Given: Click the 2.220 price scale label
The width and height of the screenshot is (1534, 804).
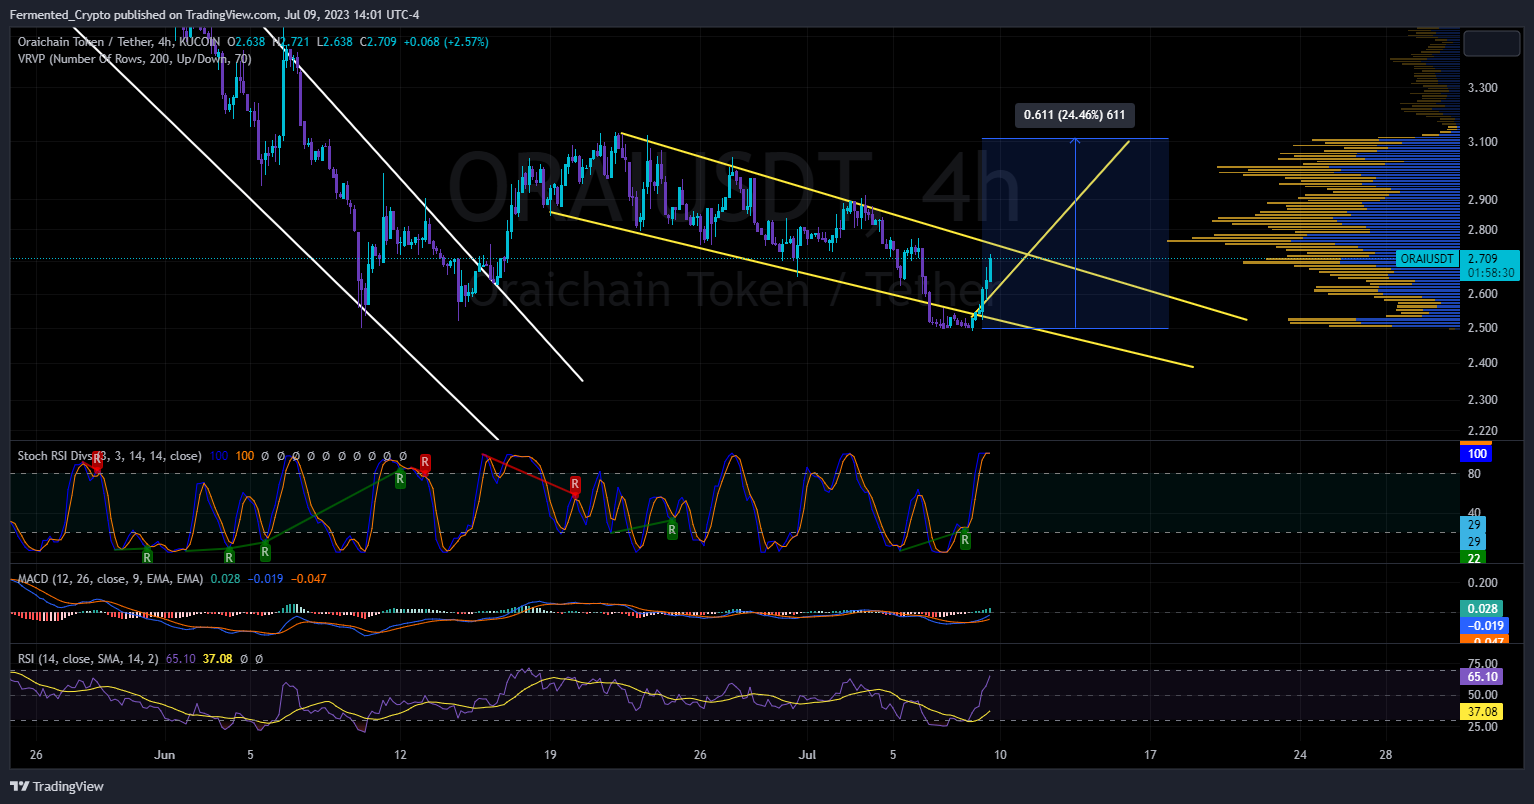Looking at the screenshot, I should tap(1482, 431).
